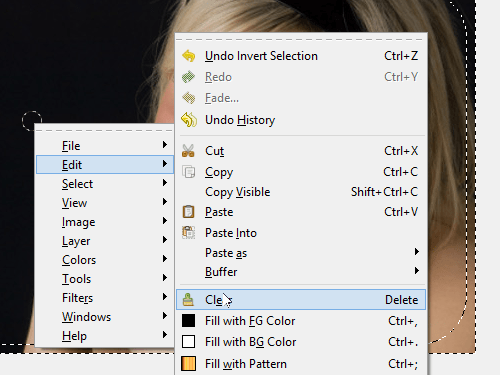Viewport: 500px width, 375px height.
Task: Choose Buffer entry
Action: pyautogui.click(x=301, y=272)
